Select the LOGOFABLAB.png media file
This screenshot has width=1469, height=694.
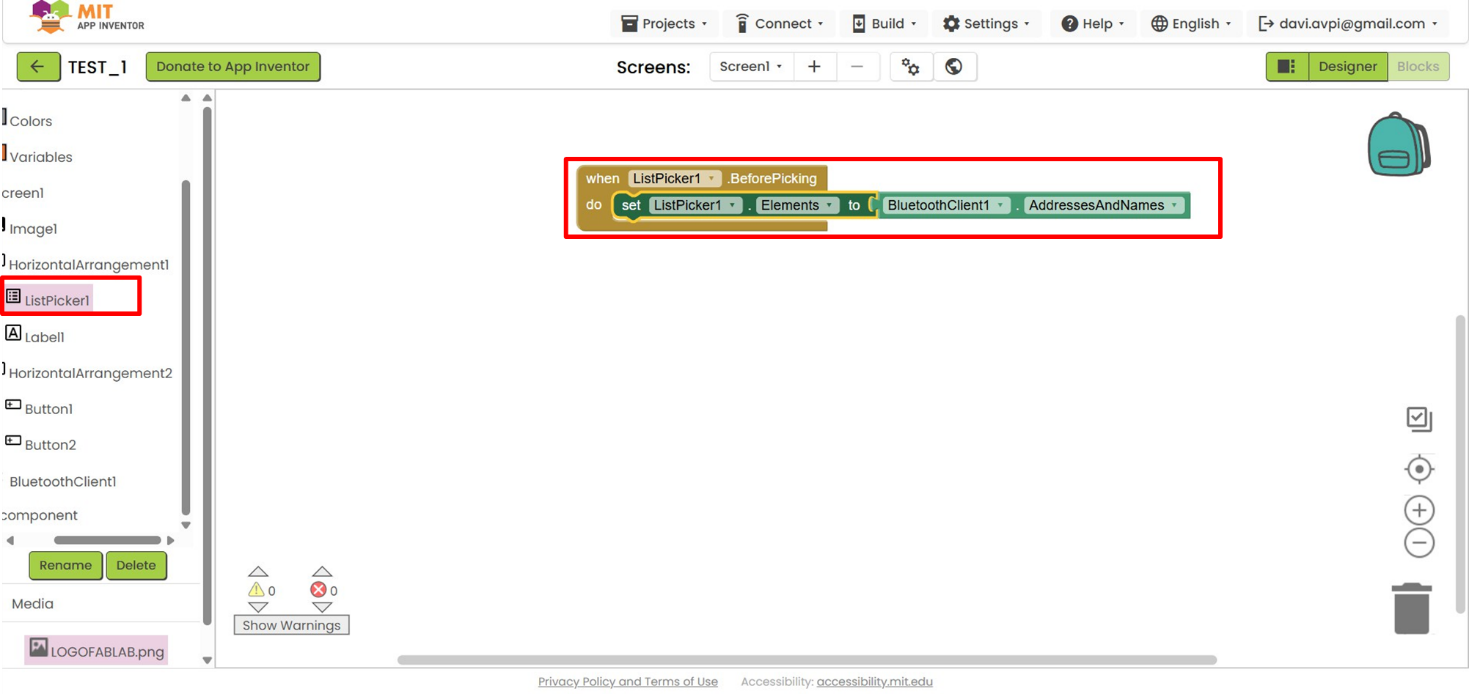[x=96, y=650]
